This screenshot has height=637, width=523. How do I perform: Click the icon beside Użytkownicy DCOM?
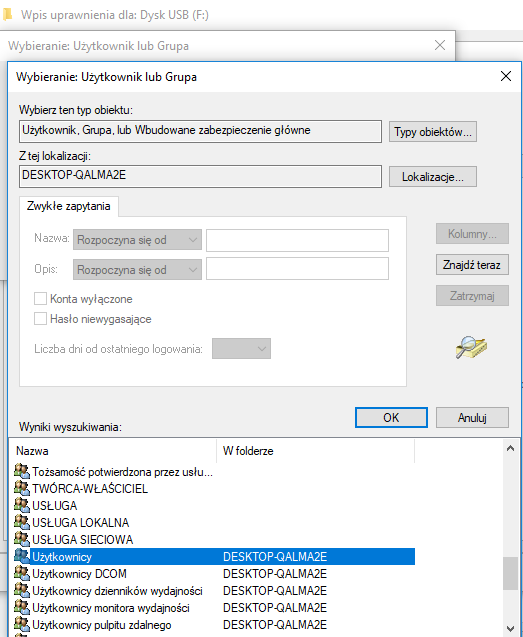22,573
